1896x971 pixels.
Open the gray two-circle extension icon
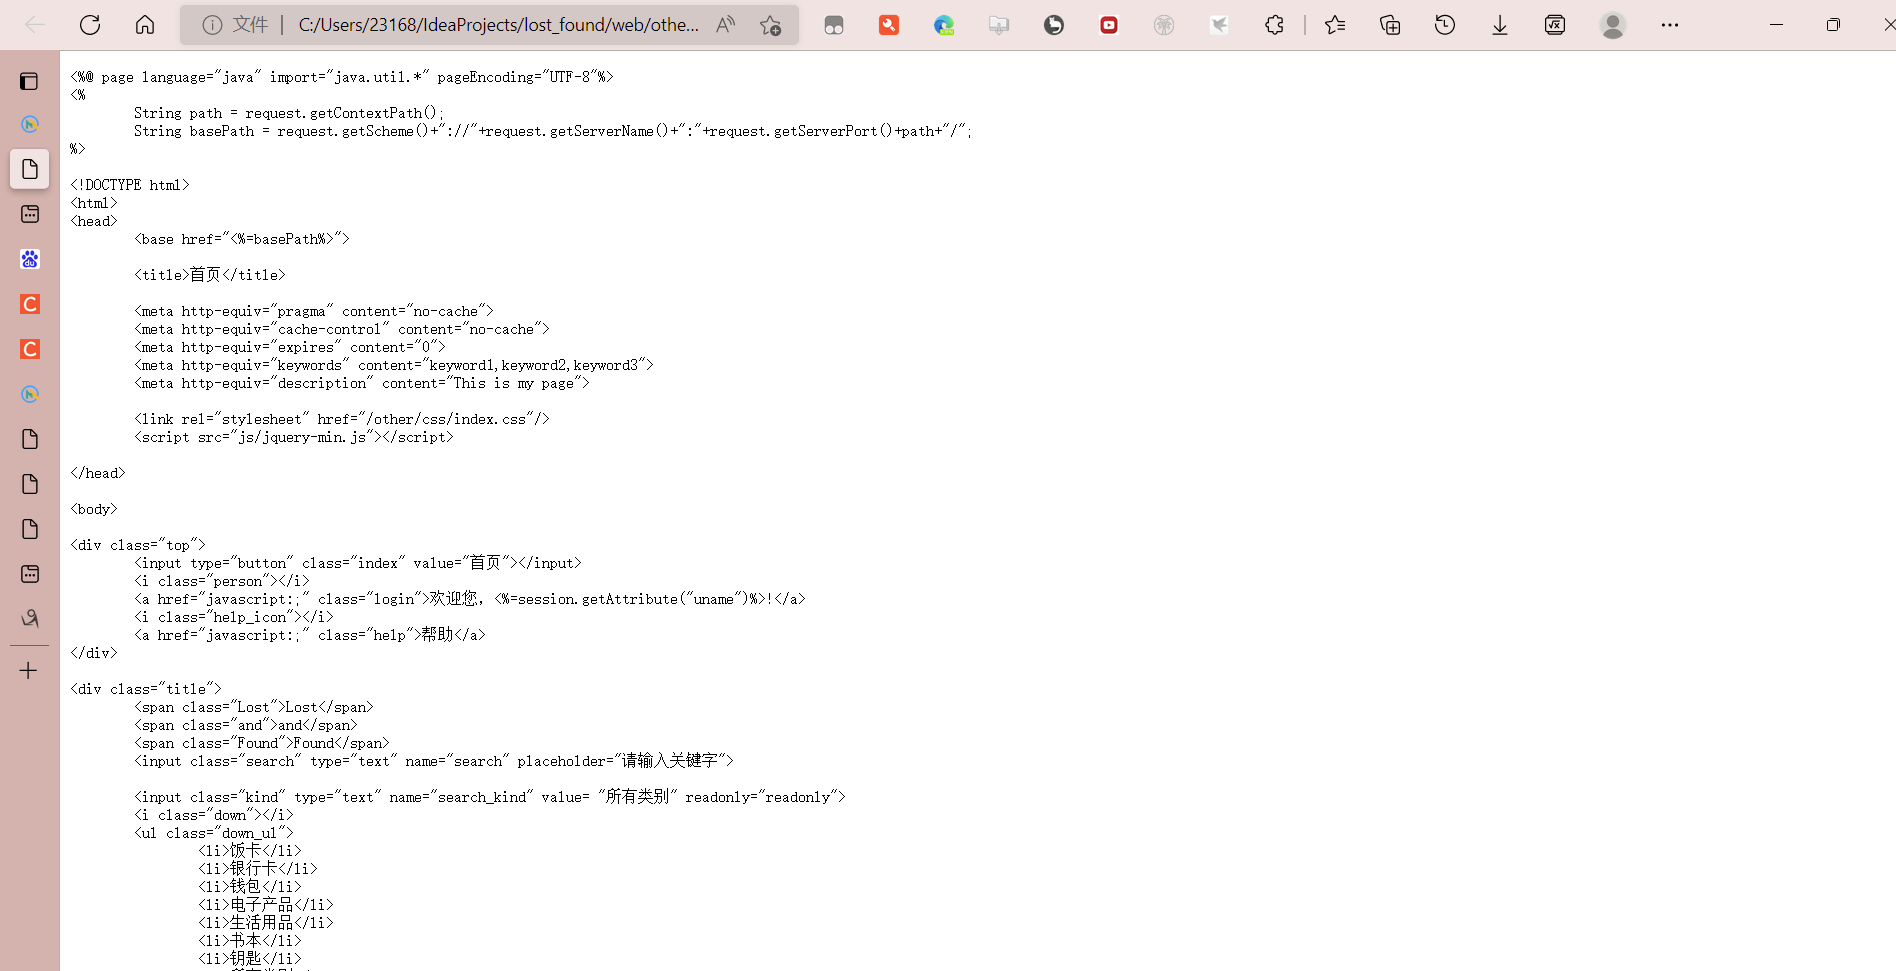(x=834, y=25)
